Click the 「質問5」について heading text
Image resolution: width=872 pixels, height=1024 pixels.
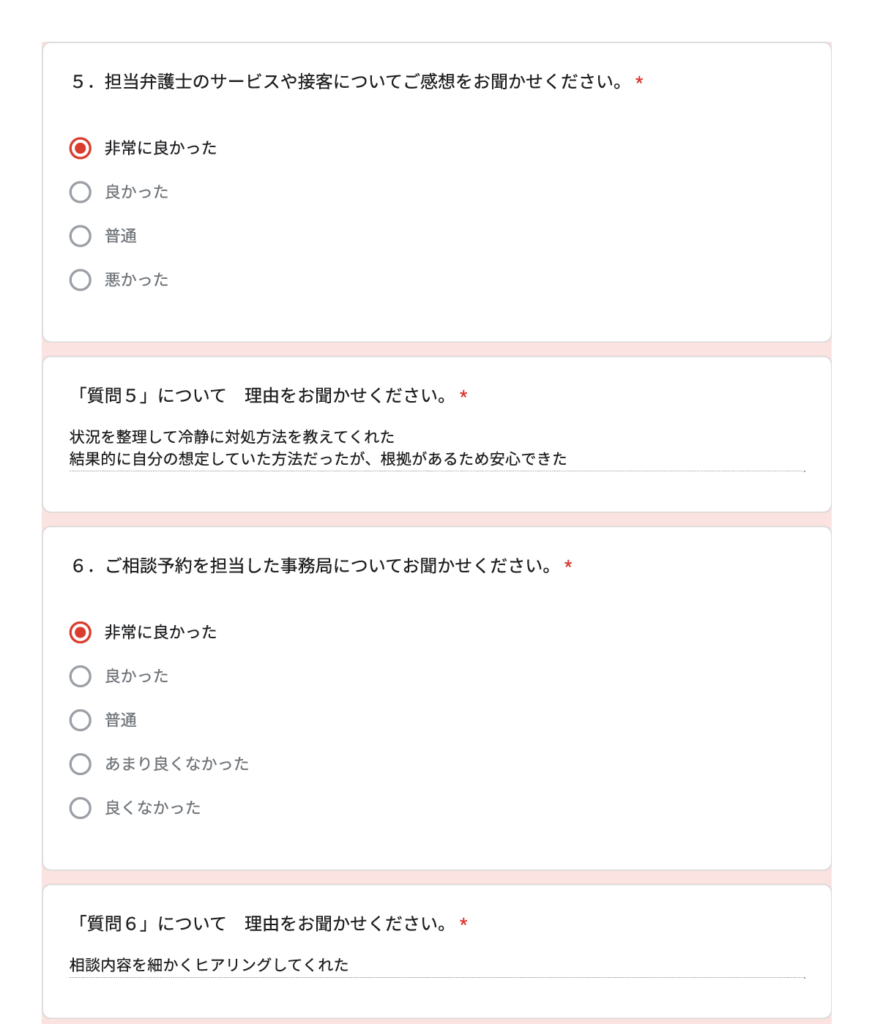(x=260, y=396)
